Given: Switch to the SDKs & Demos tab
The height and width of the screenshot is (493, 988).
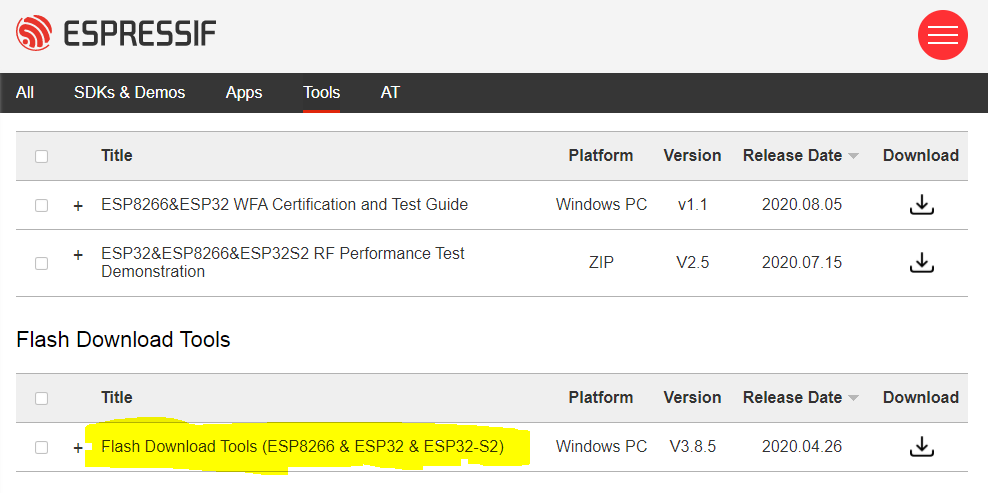Looking at the screenshot, I should tap(130, 93).
